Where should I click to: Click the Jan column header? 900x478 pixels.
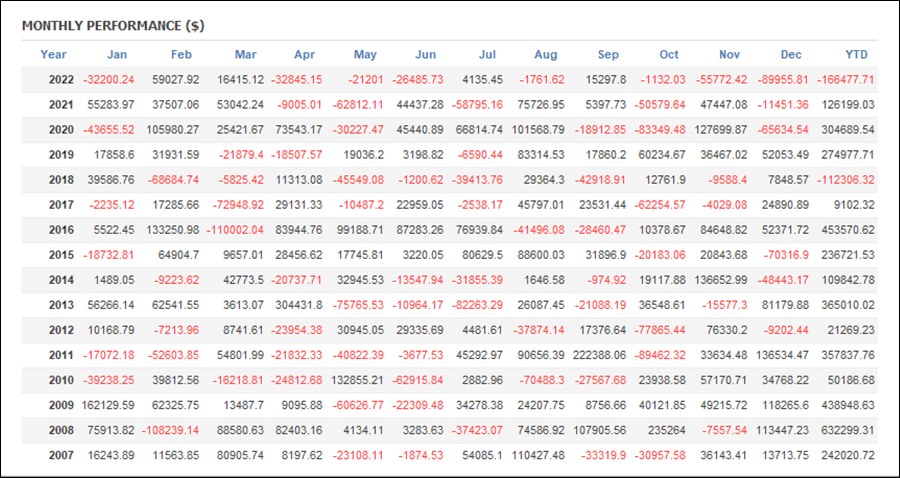click(117, 55)
